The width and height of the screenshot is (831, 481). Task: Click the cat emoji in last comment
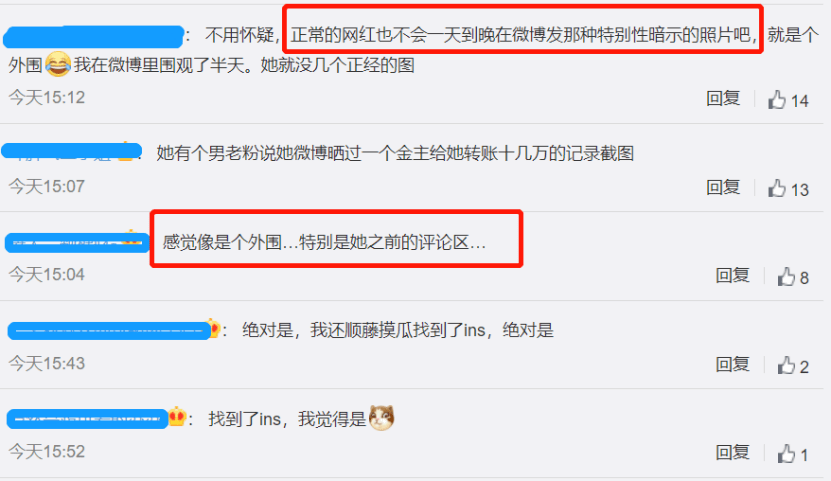(382, 418)
